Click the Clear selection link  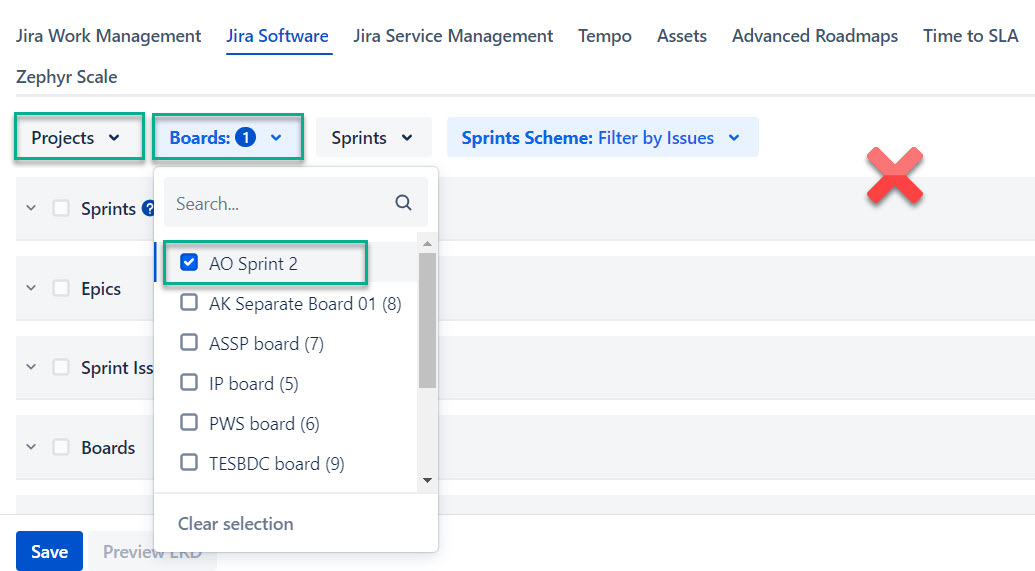click(x=236, y=524)
